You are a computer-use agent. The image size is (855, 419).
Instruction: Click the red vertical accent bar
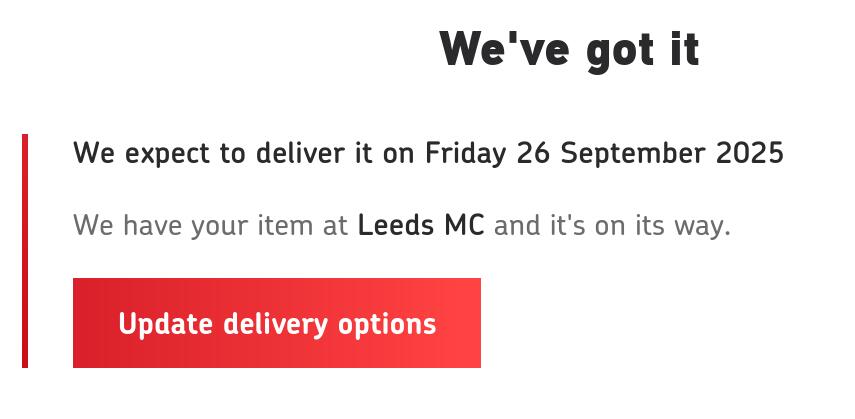tap(25, 250)
